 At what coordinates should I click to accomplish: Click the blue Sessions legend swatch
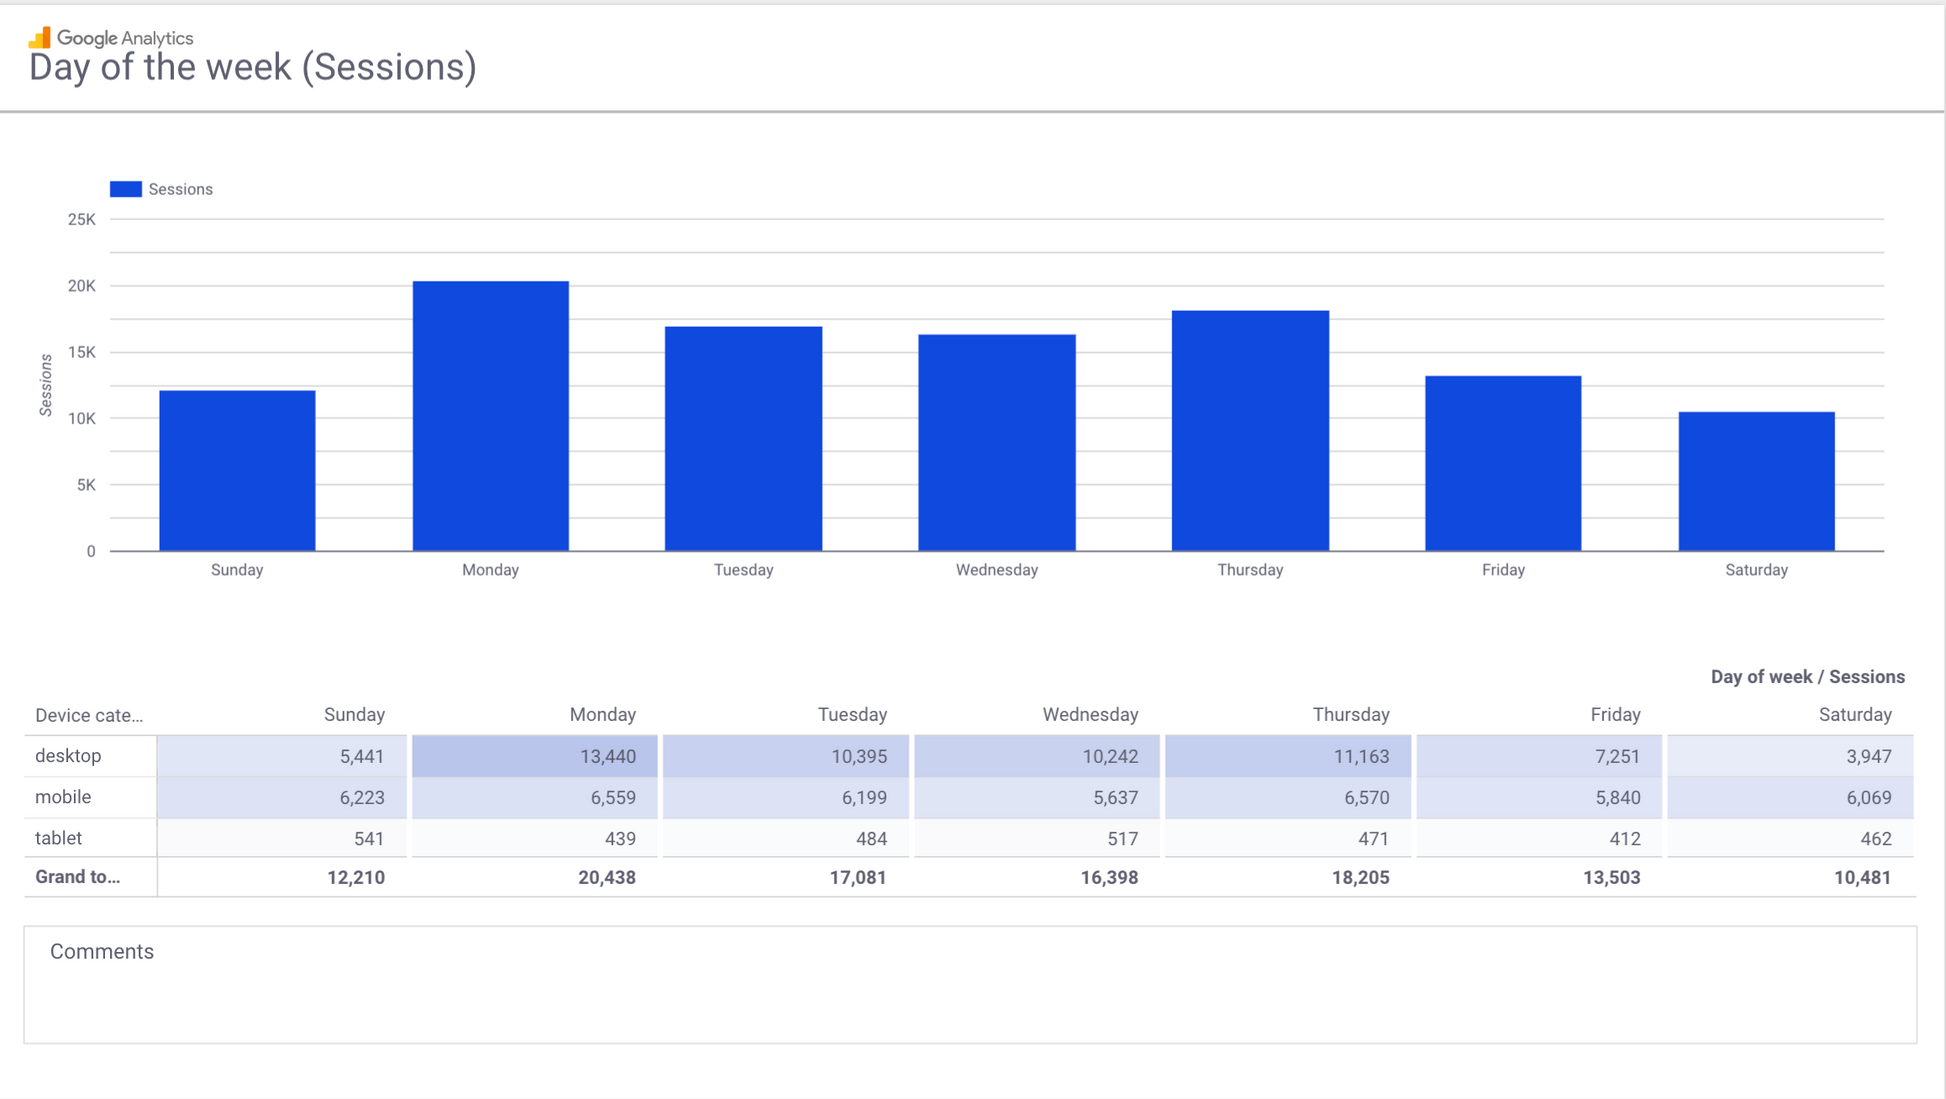tap(125, 189)
